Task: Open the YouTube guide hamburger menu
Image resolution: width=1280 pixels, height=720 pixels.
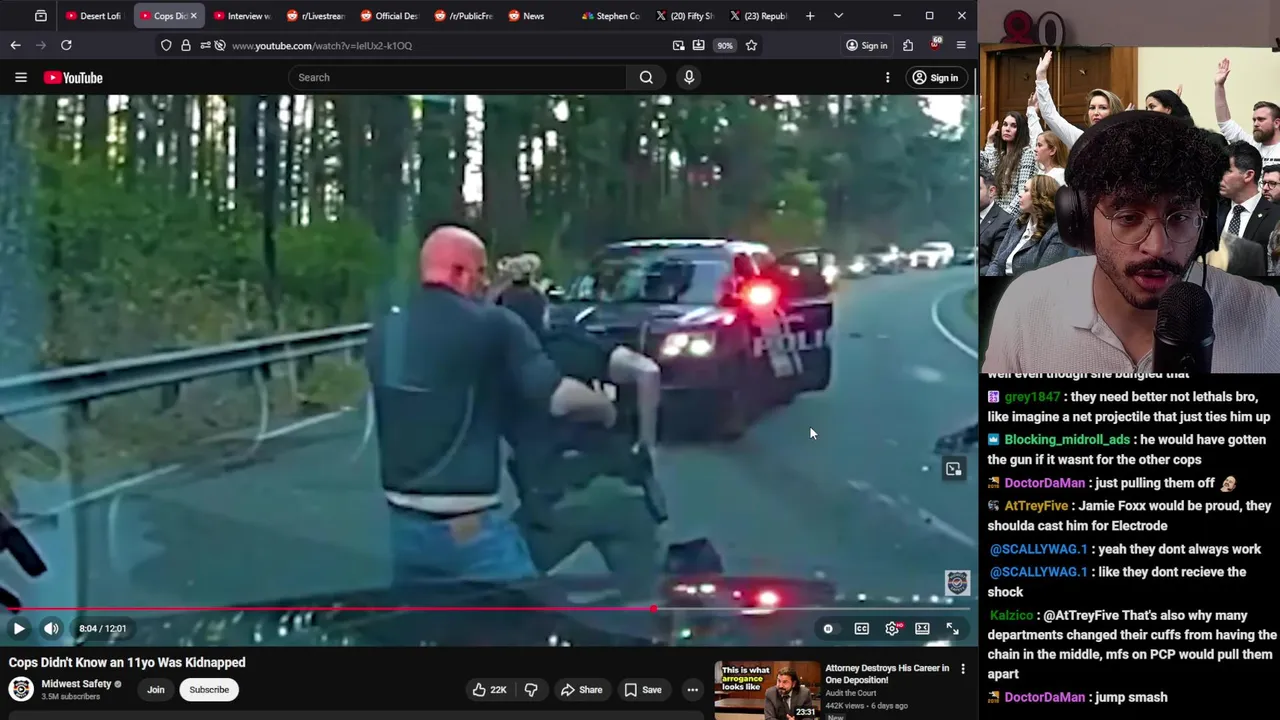Action: [20, 77]
